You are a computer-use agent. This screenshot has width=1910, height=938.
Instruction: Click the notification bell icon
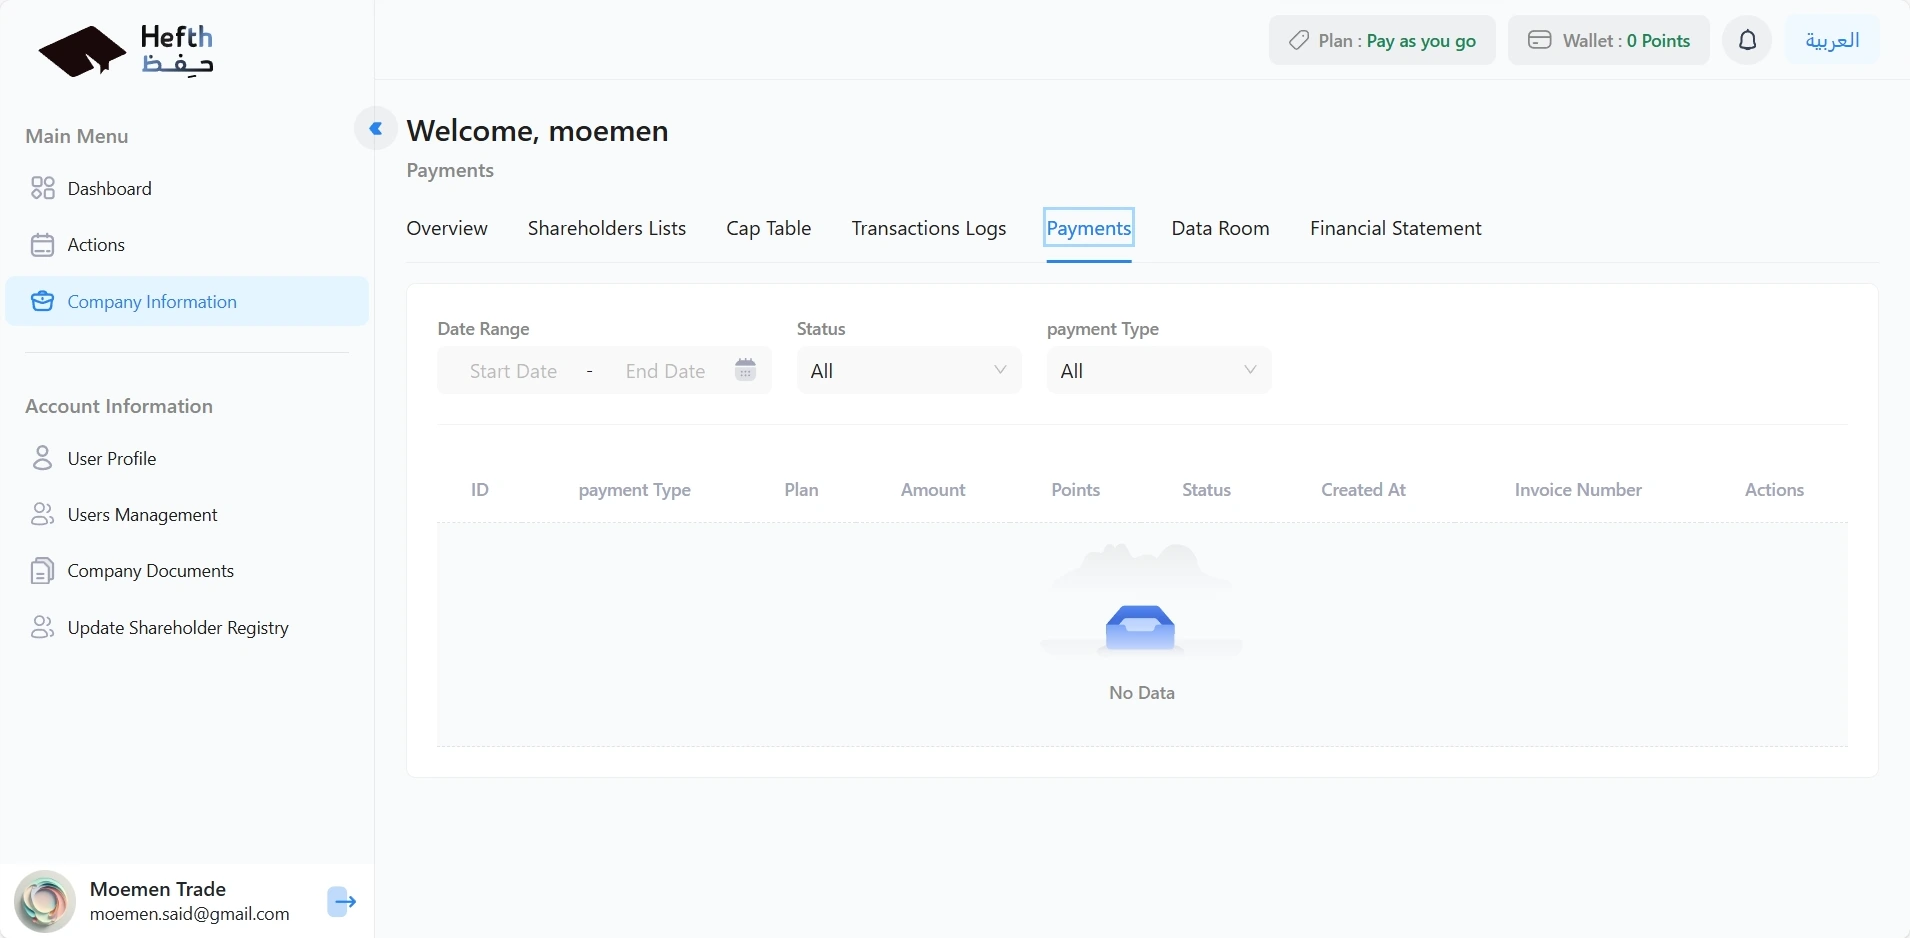coord(1747,41)
